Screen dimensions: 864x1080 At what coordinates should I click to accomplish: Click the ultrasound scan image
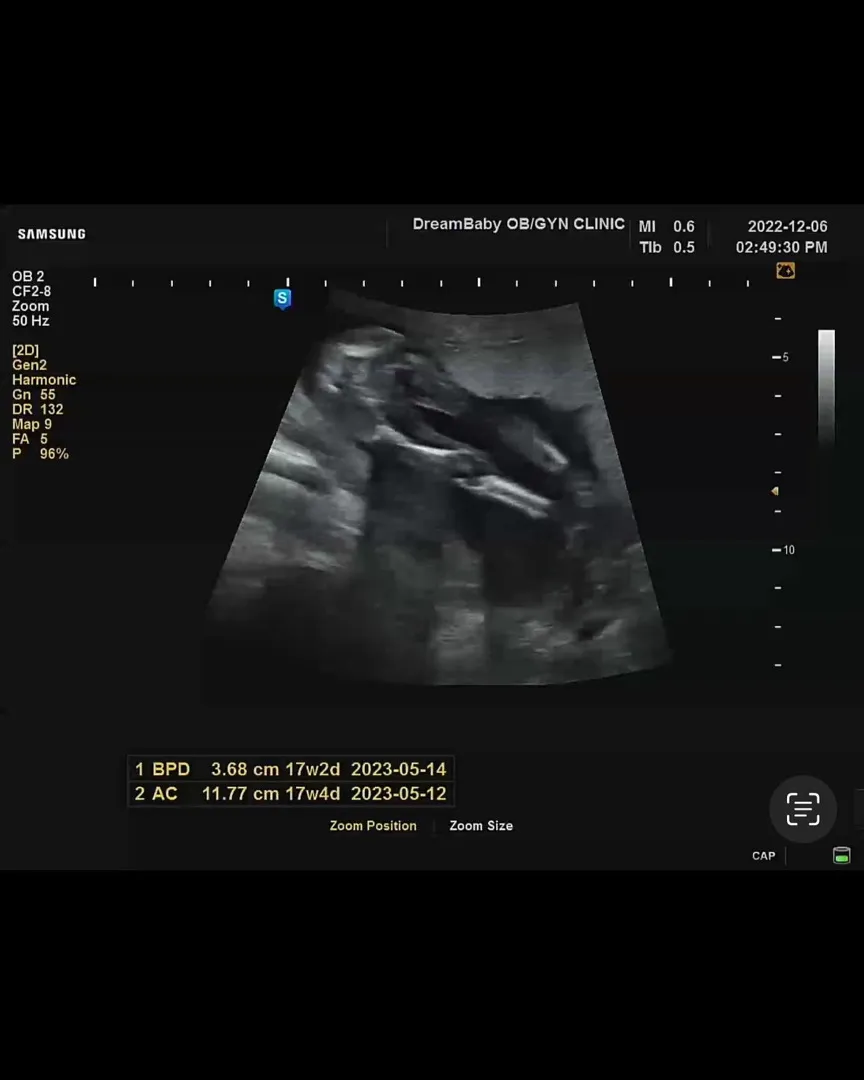(438, 489)
